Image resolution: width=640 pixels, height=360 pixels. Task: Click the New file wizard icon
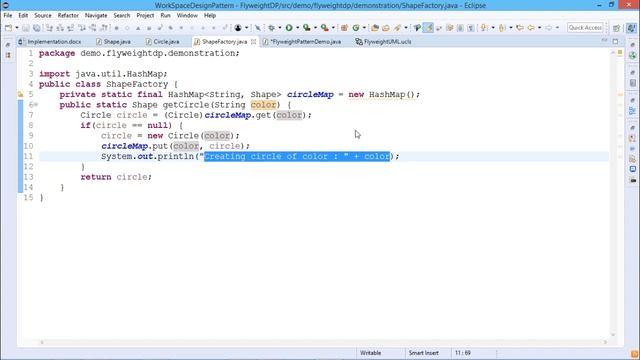(x=8, y=28)
